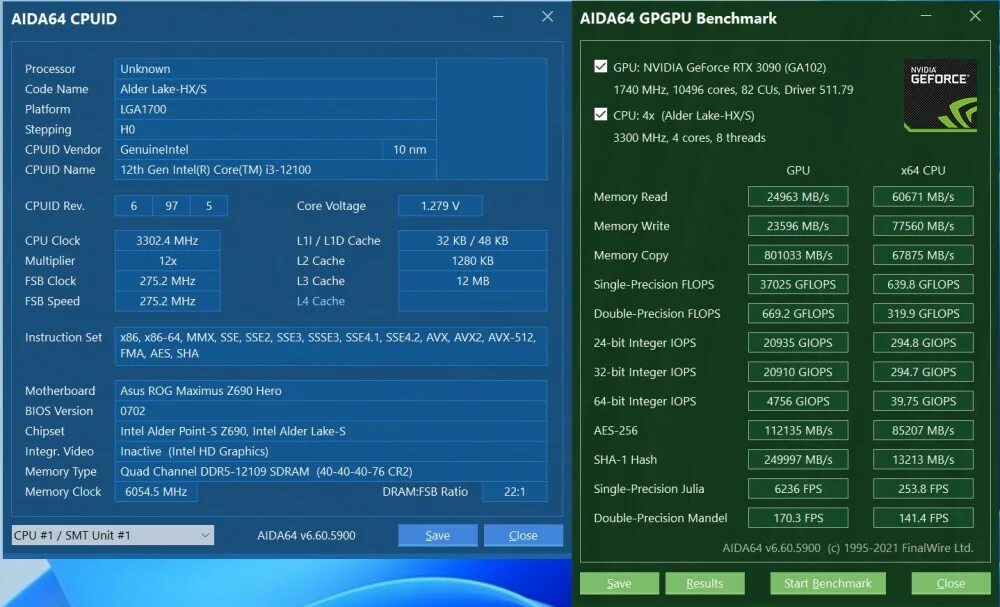Click the GPU 24-bit Integer IOPS result 20935 GIOPS

pos(798,342)
